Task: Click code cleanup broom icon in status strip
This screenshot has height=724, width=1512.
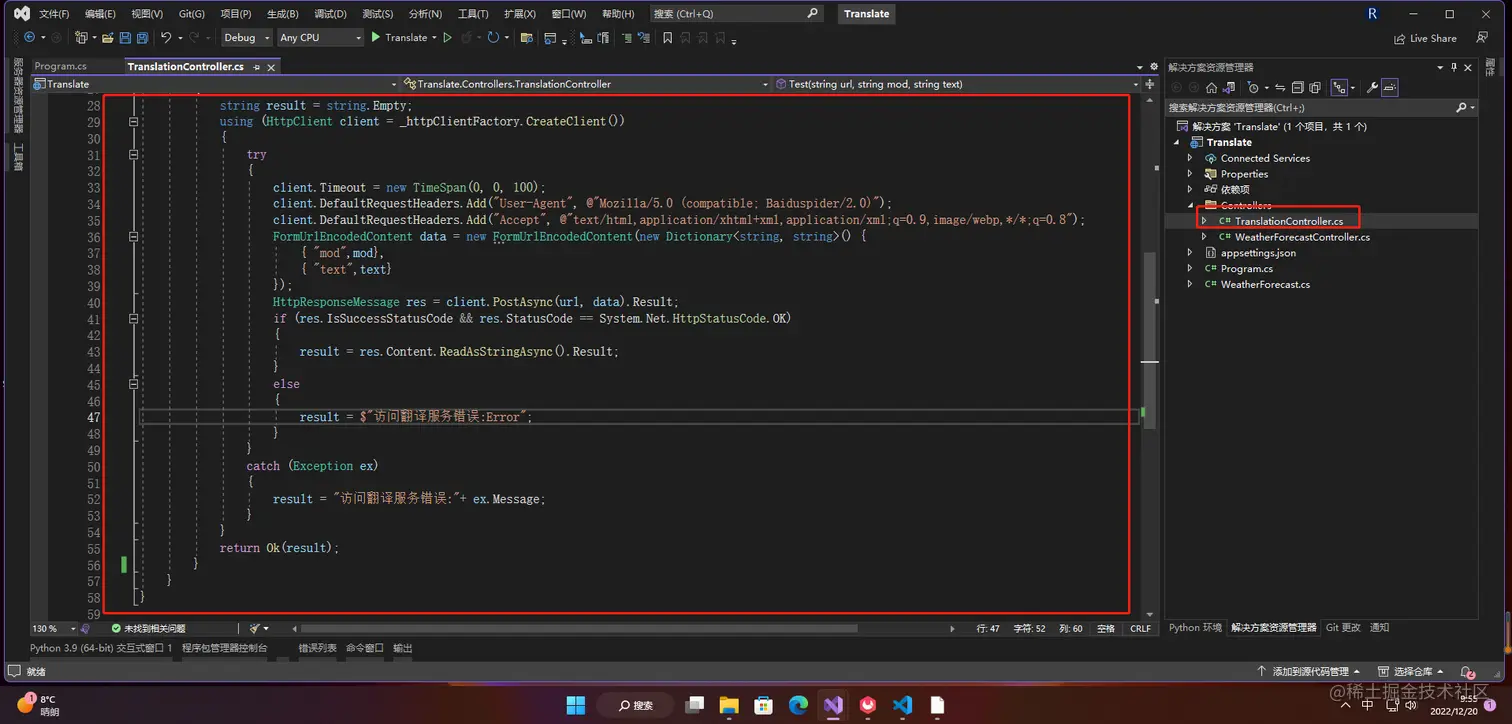Action: point(254,628)
